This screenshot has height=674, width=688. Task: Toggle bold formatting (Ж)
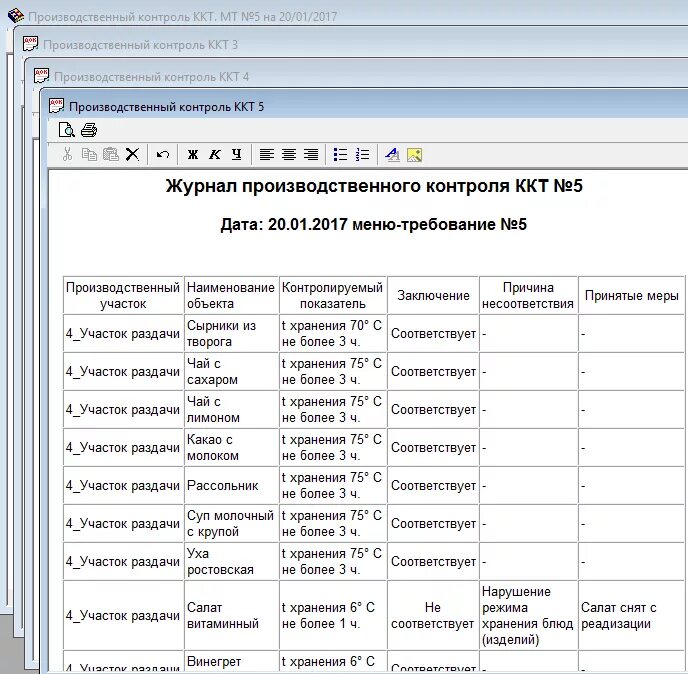pyautogui.click(x=193, y=154)
